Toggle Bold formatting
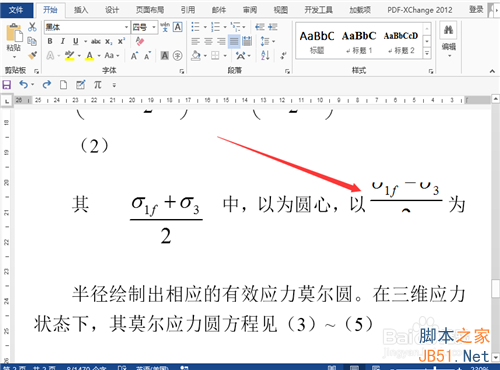Screen dimensions: 500x370 click(50, 41)
